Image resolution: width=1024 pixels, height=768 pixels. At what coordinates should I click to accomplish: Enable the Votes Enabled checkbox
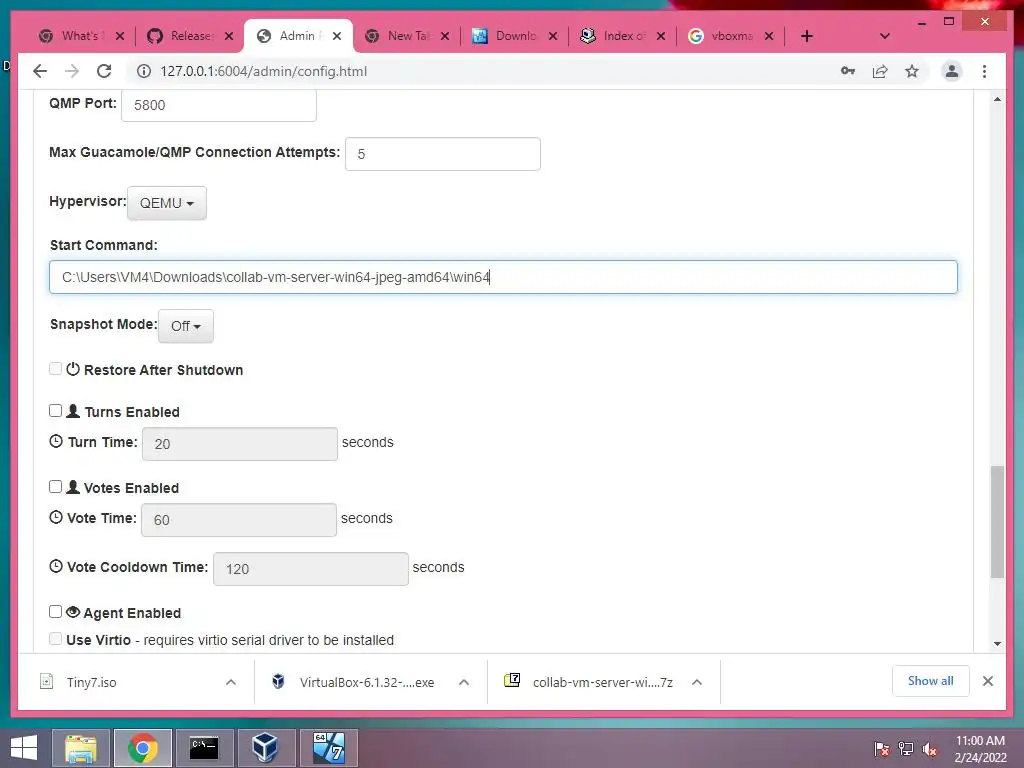[x=56, y=487]
